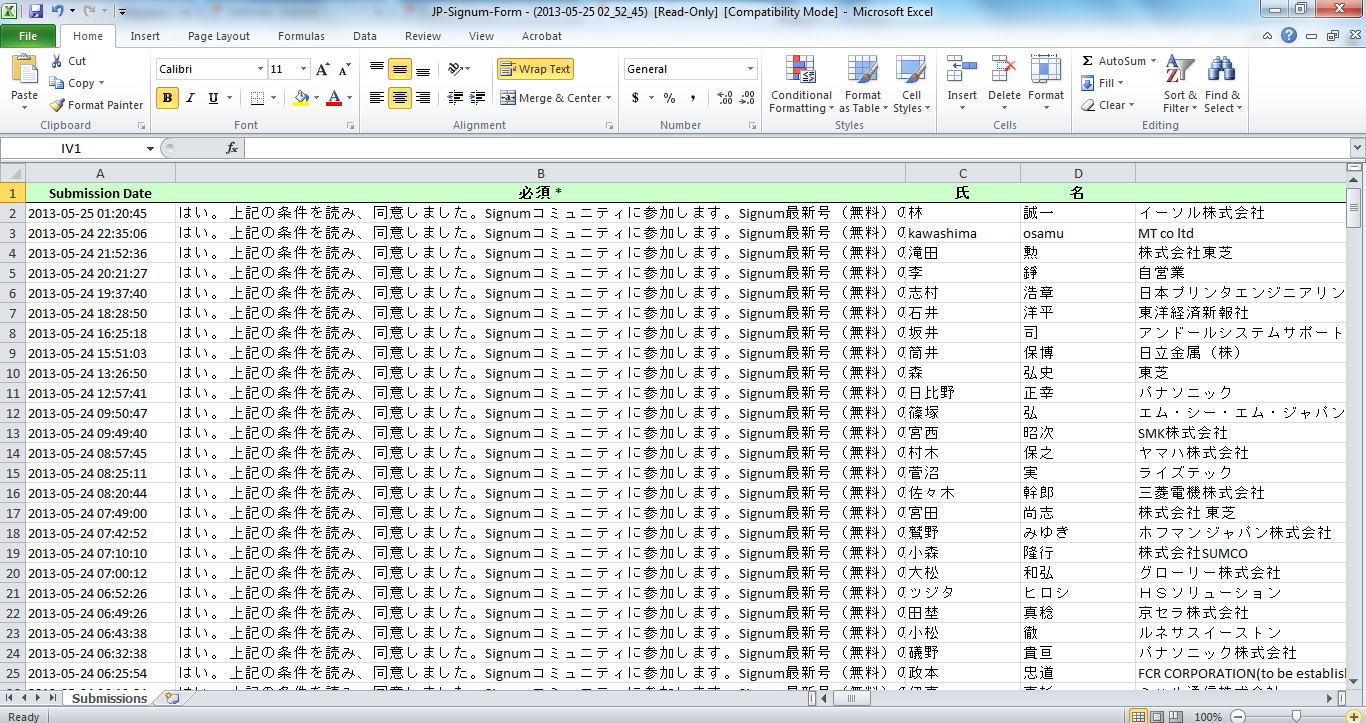The image size is (1366, 723).
Task: Select row 10 header
Action: (13, 373)
